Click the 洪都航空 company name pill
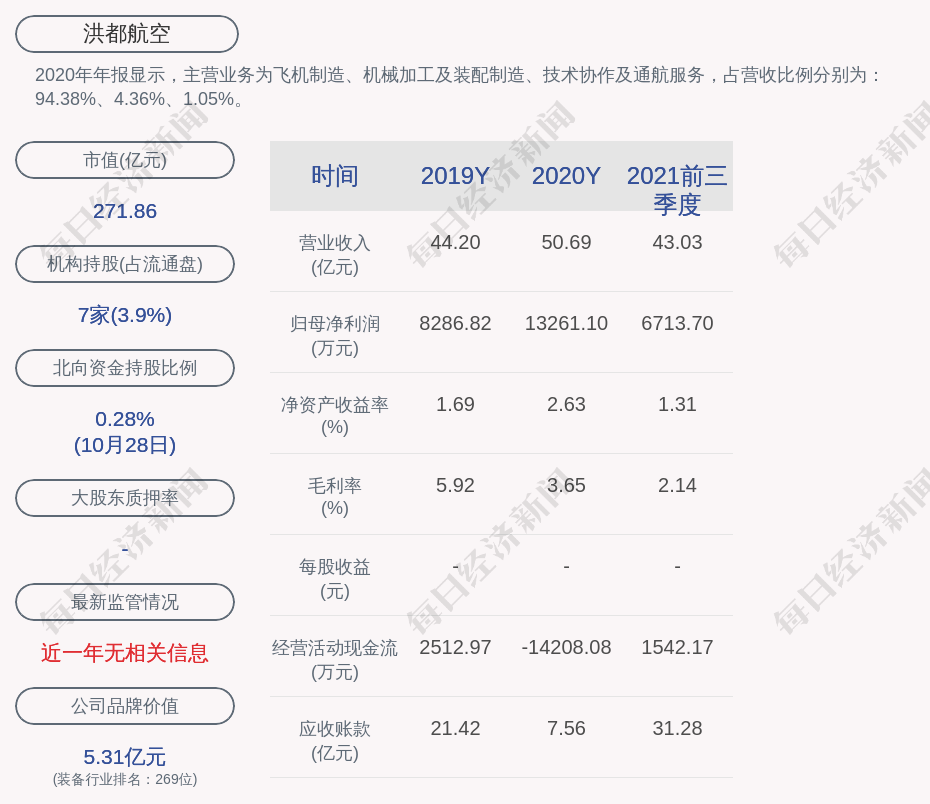Image resolution: width=930 pixels, height=804 pixels. click(127, 34)
